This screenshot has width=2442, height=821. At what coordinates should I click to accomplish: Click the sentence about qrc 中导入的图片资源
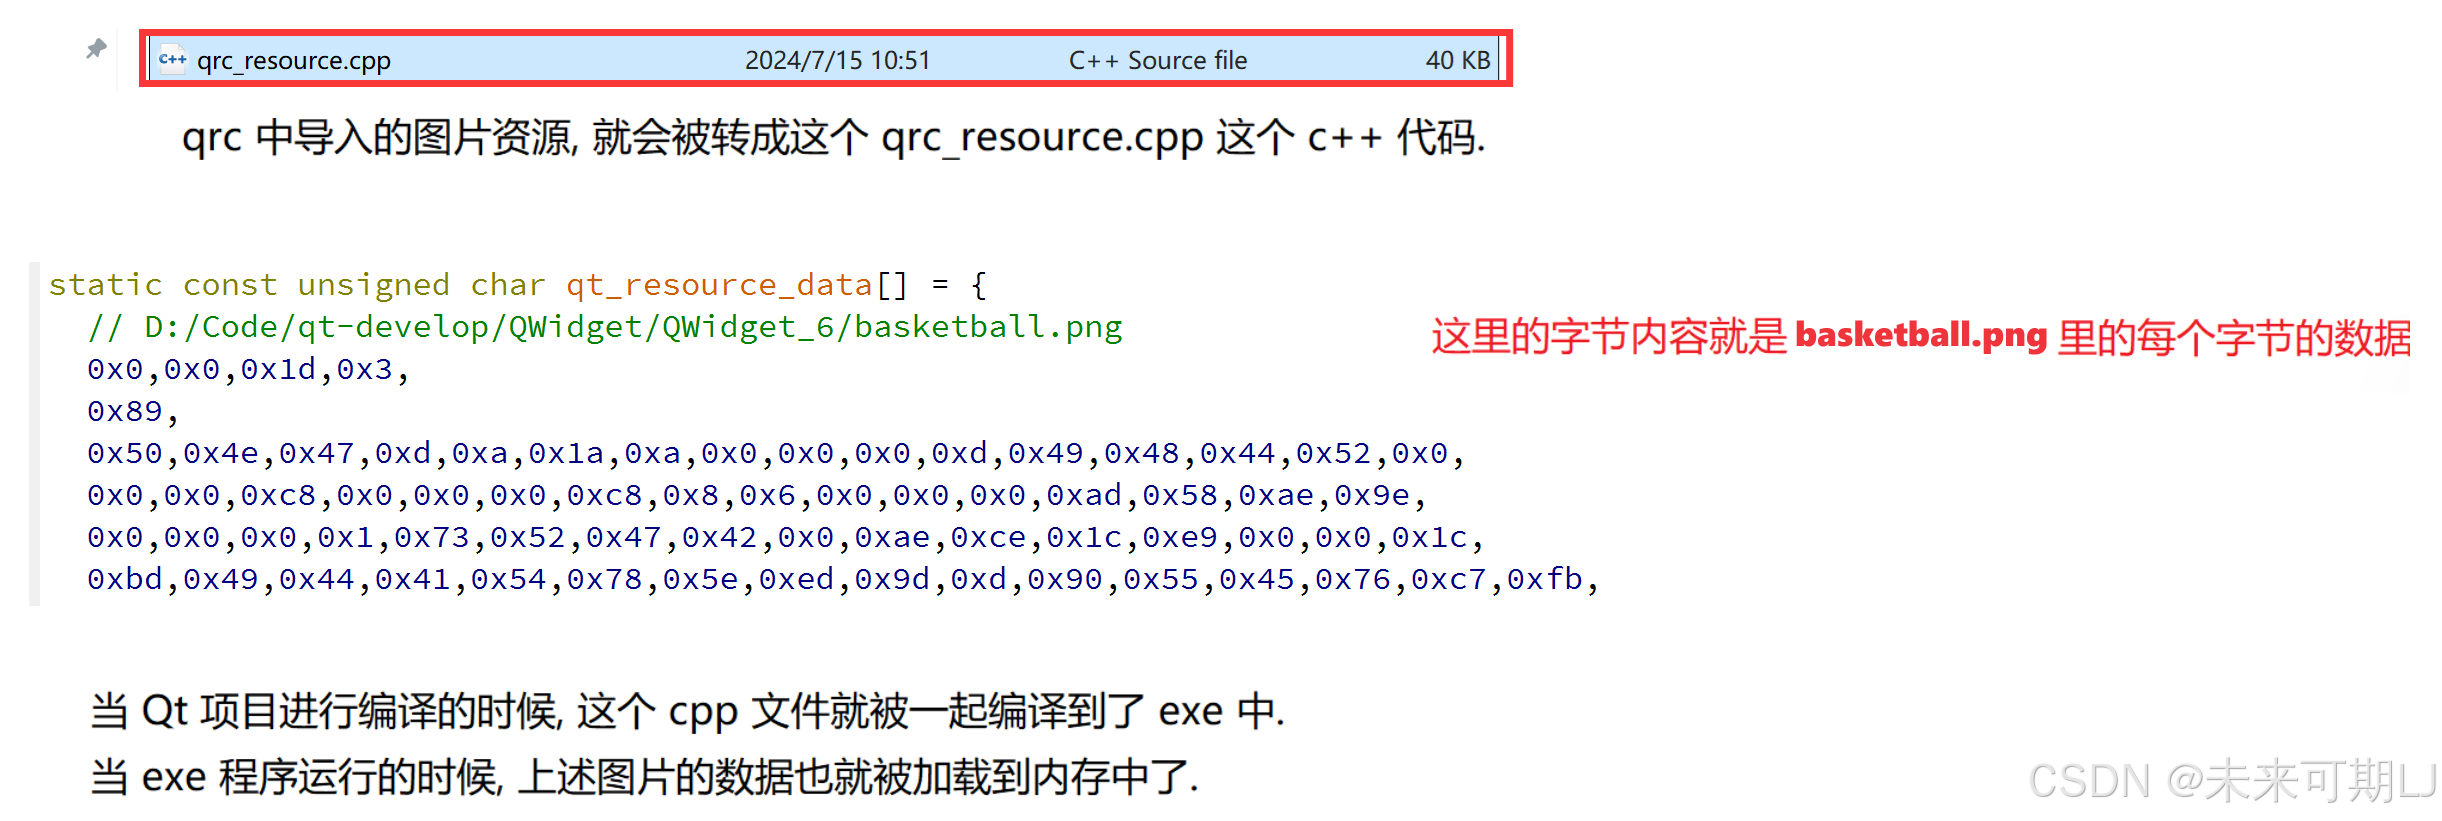[x=833, y=138]
